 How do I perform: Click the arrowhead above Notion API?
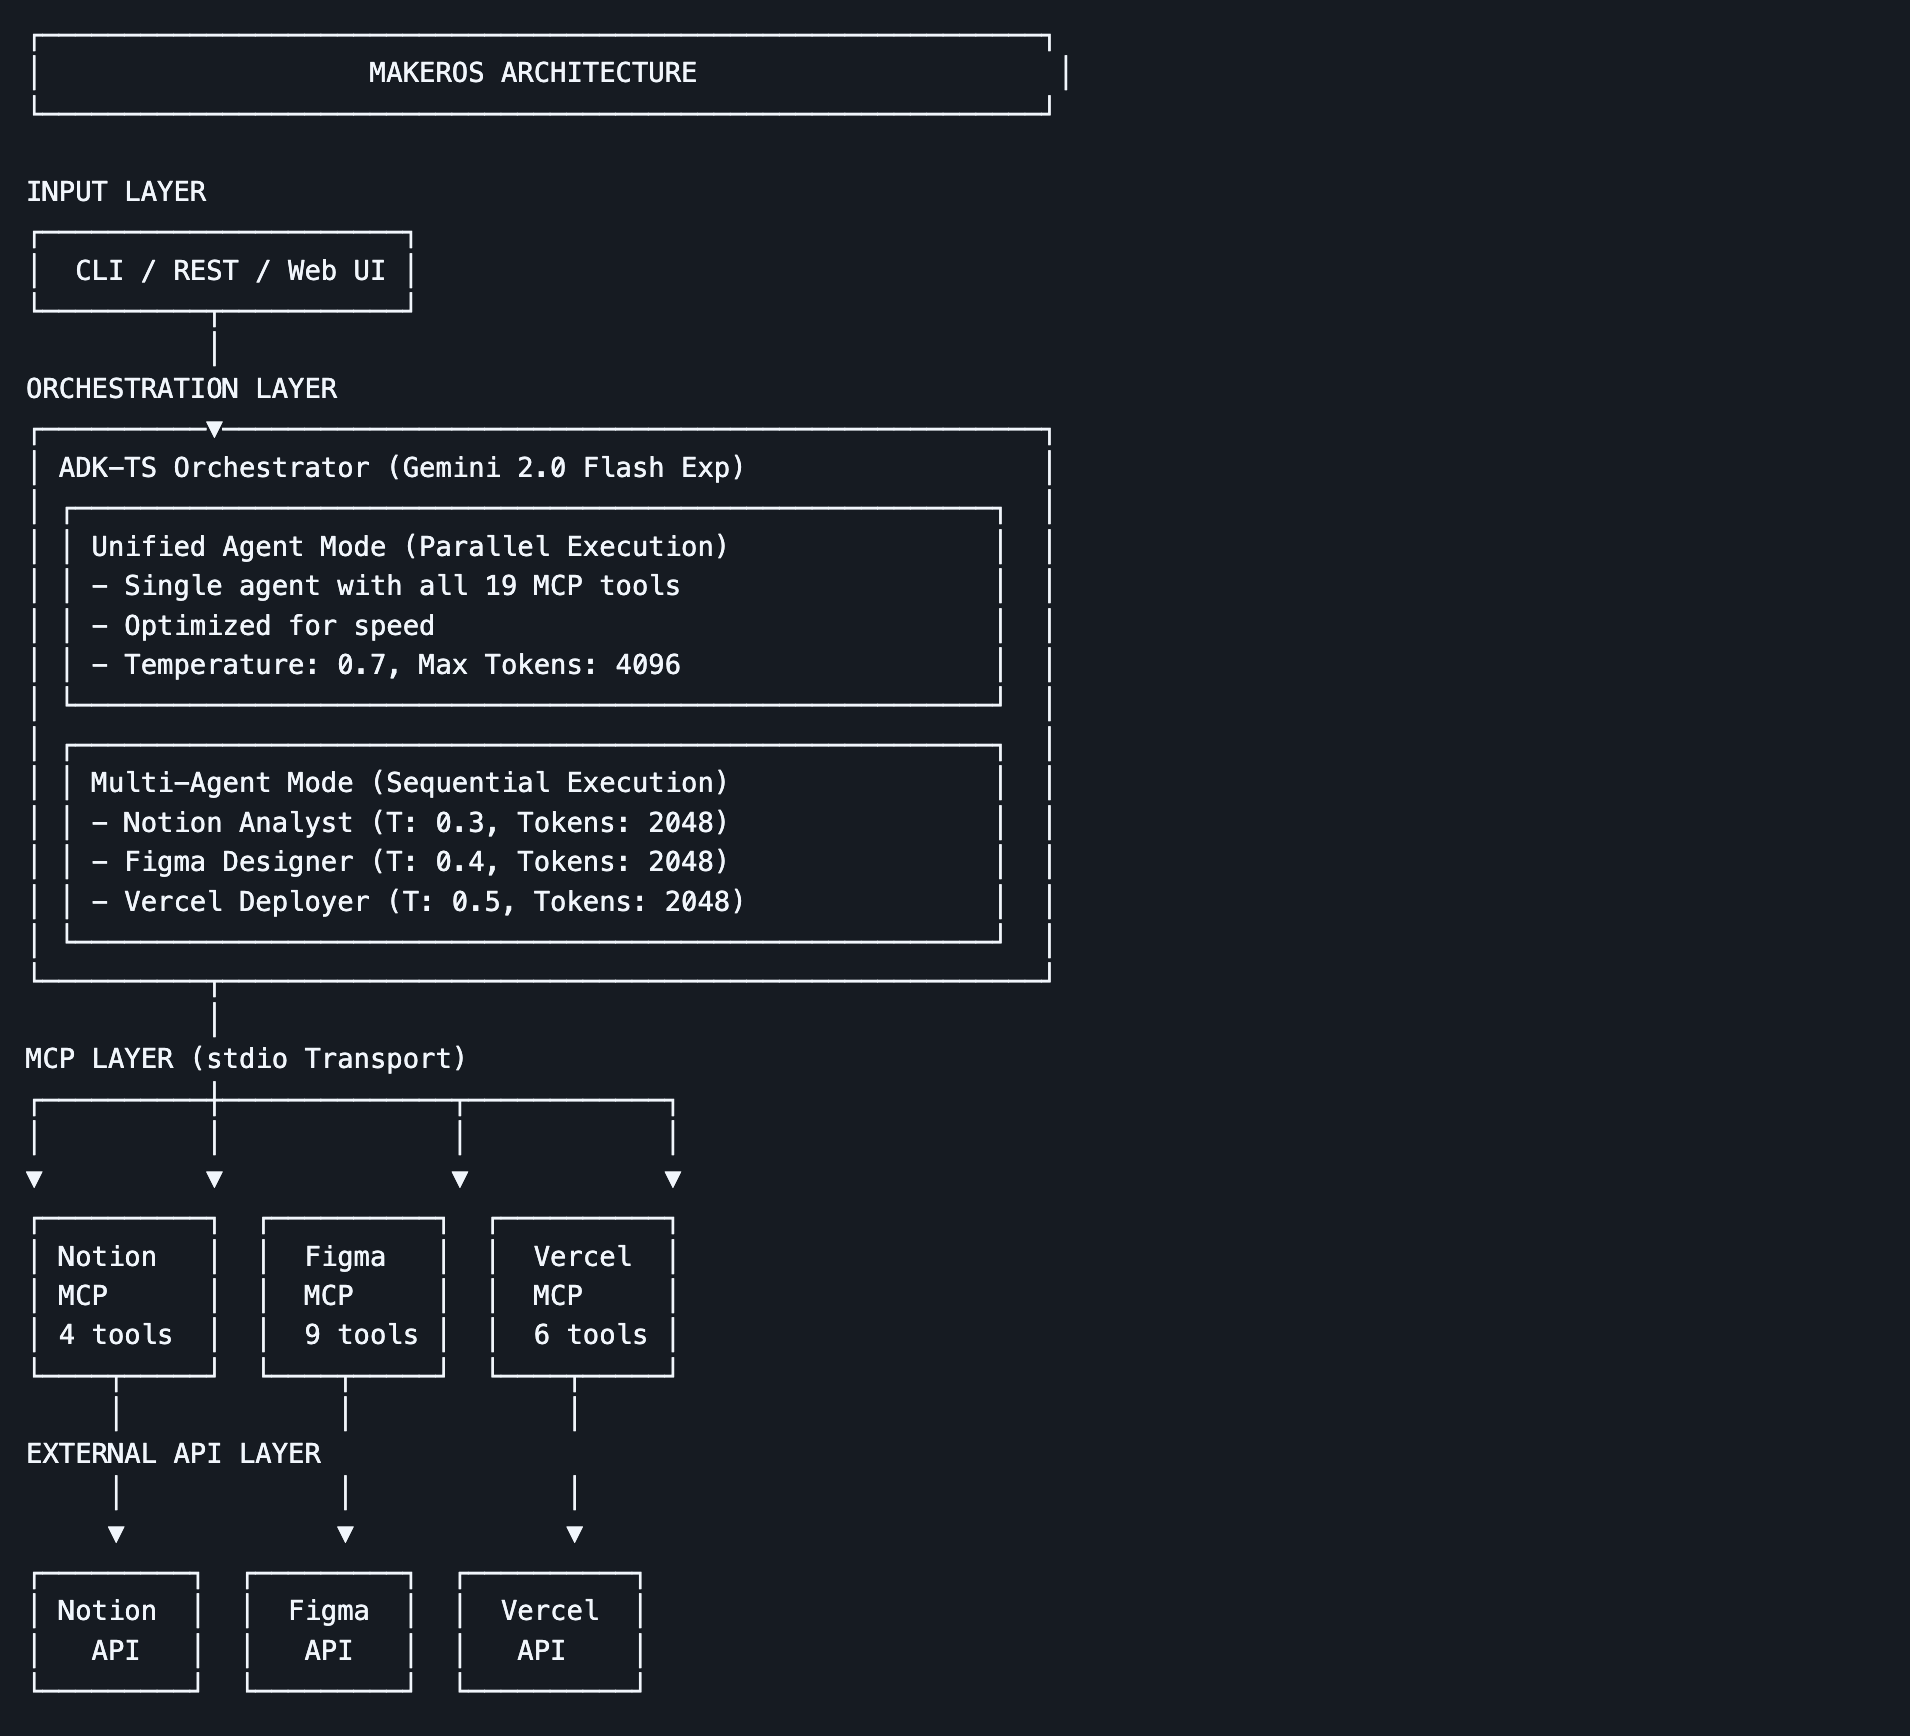click(x=116, y=1534)
